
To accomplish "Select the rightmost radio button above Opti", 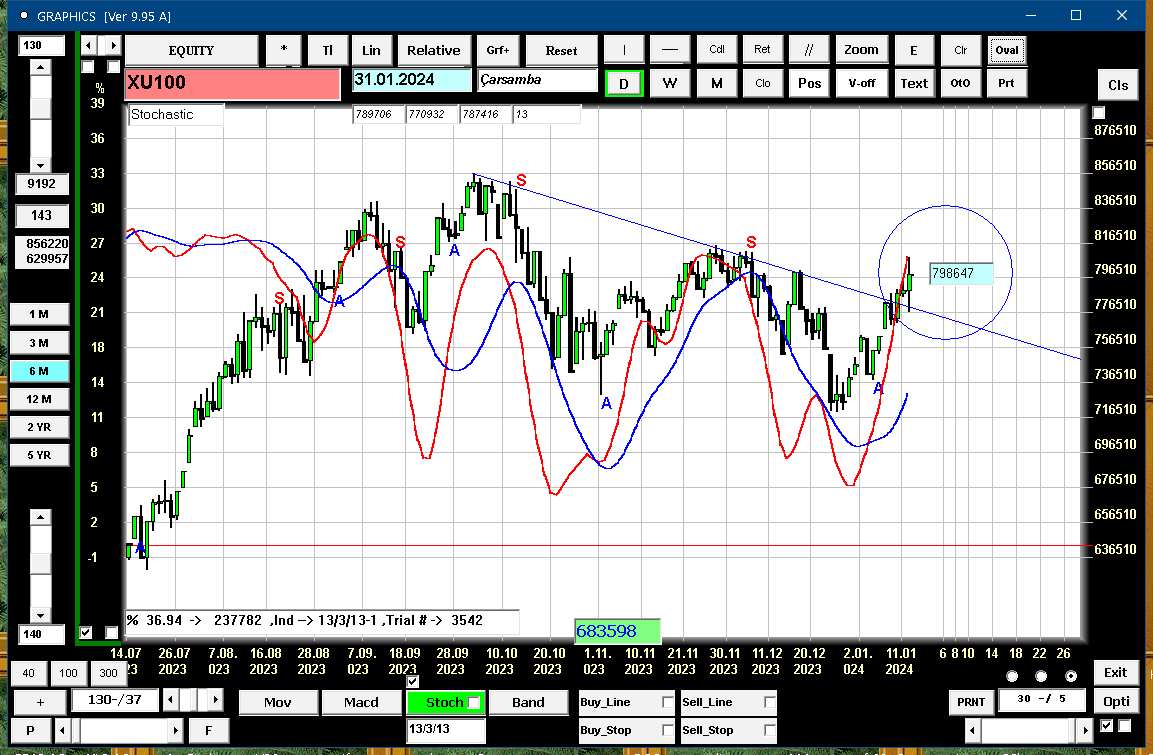I will coord(1071,676).
